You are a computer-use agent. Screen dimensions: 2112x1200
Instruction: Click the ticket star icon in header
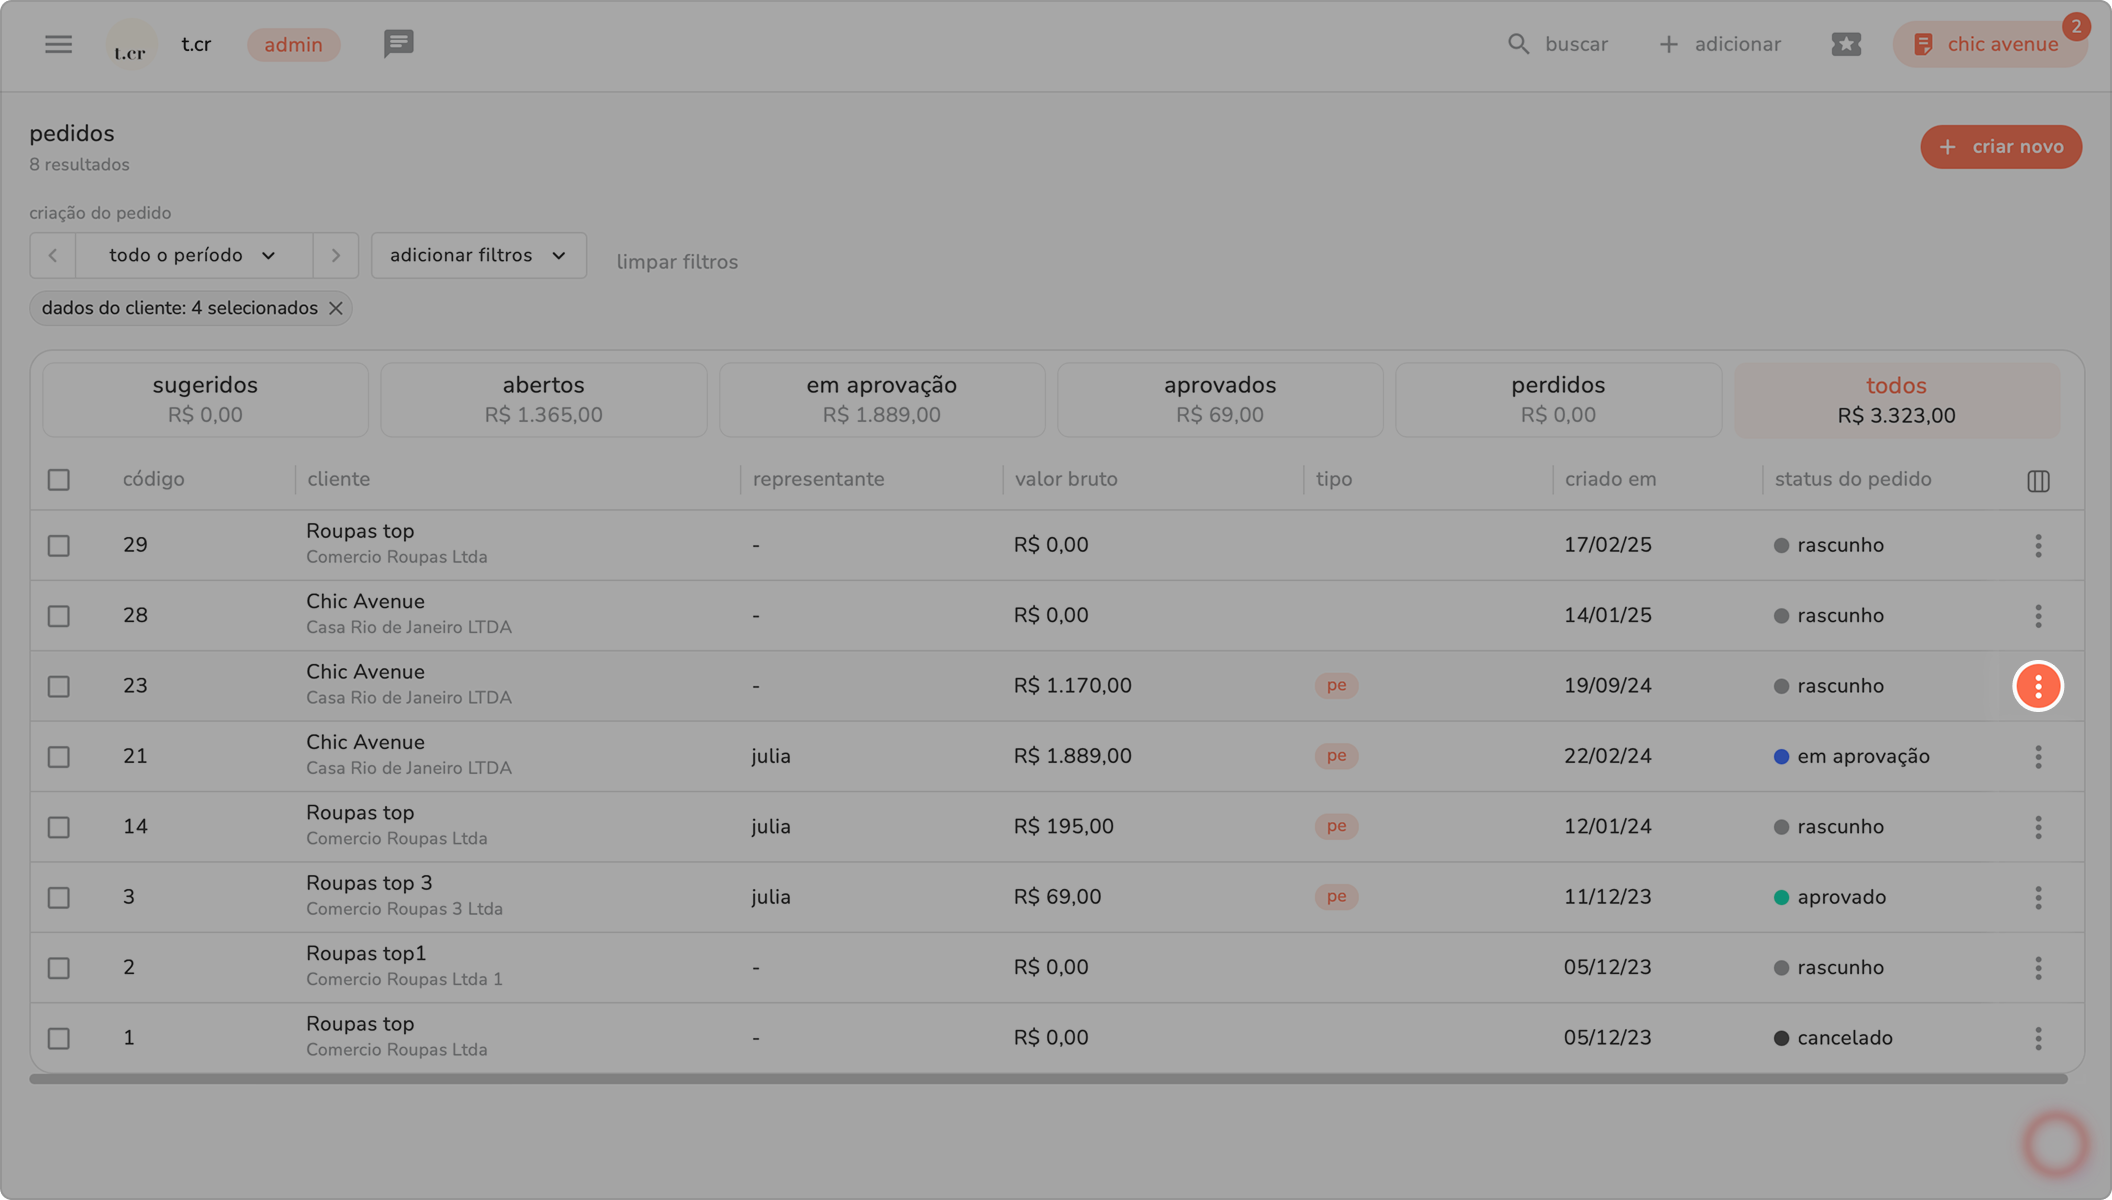[1846, 44]
